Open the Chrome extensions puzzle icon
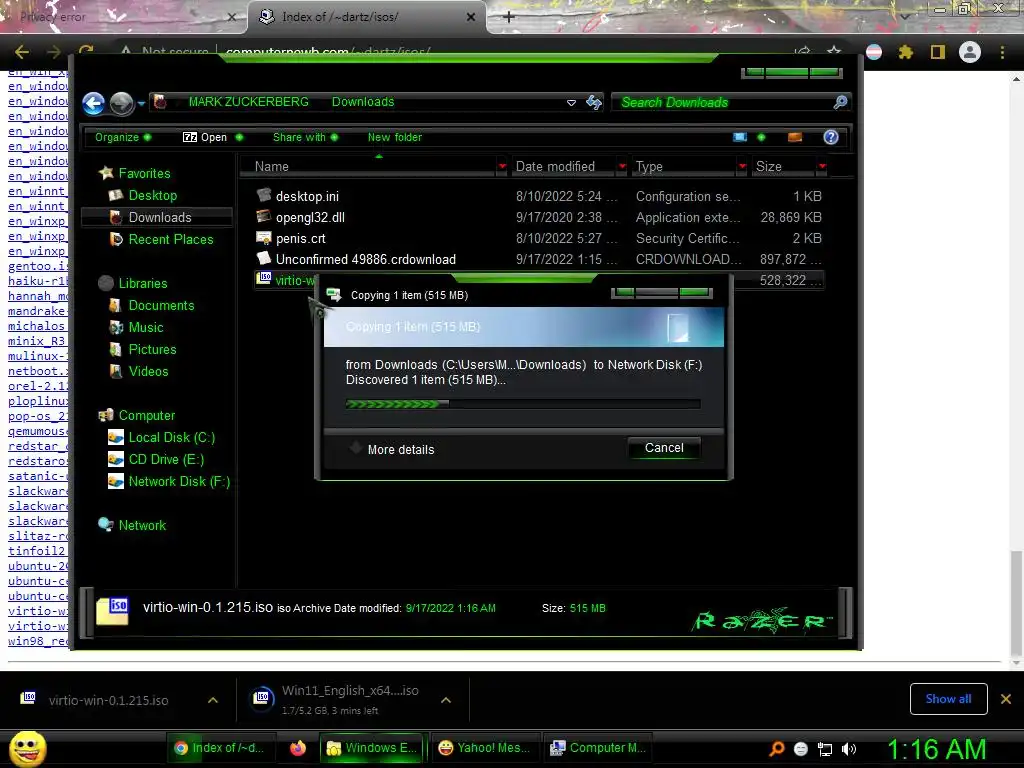This screenshot has height=768, width=1024. (906, 52)
